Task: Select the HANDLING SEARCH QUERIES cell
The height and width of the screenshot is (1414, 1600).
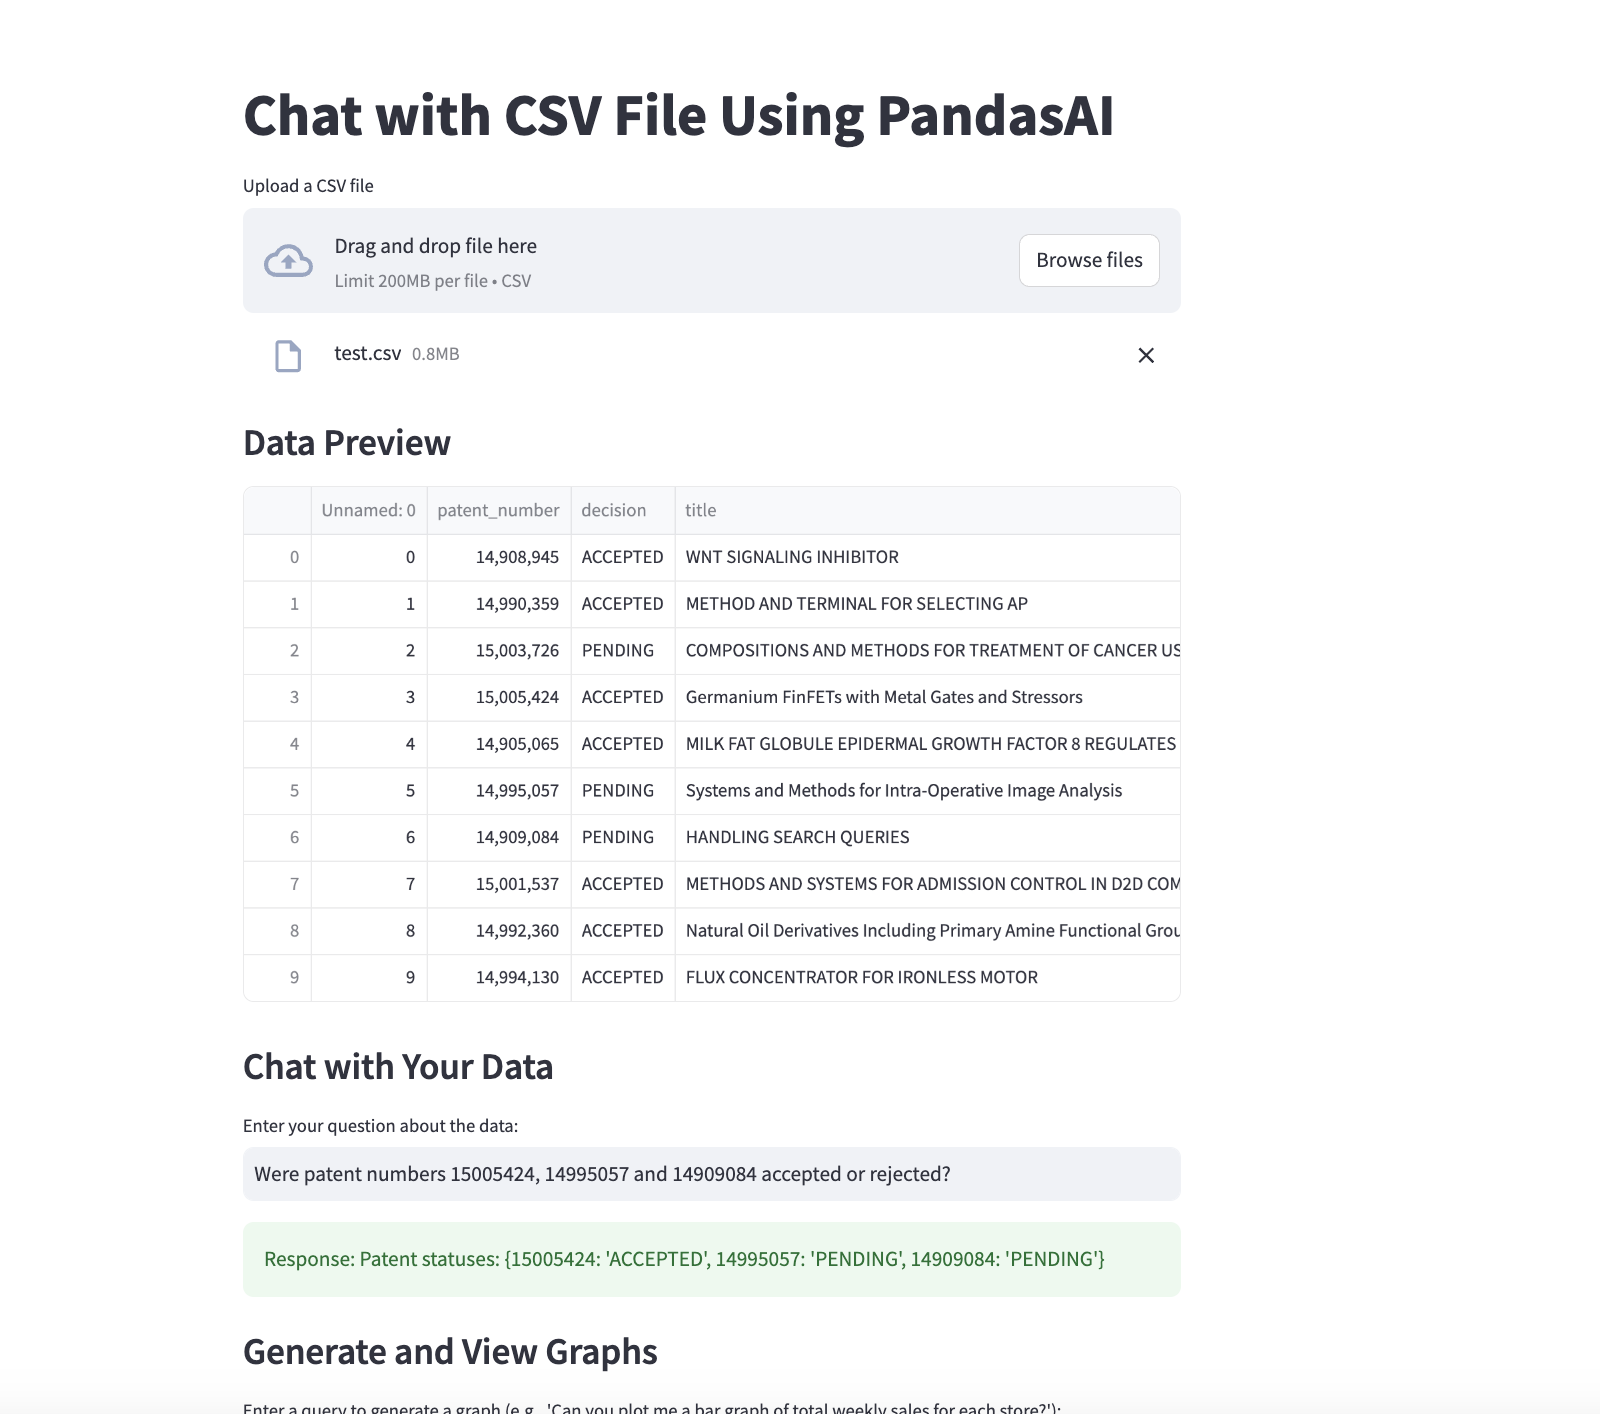Action: [797, 838]
